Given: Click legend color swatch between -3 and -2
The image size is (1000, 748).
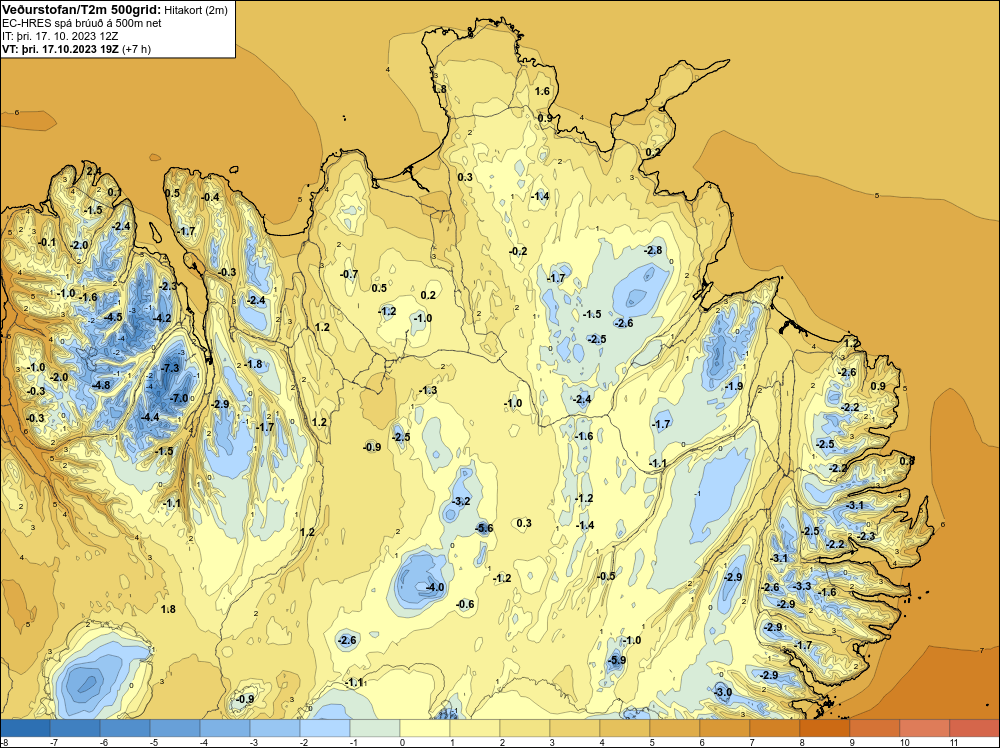Looking at the screenshot, I should 275,728.
